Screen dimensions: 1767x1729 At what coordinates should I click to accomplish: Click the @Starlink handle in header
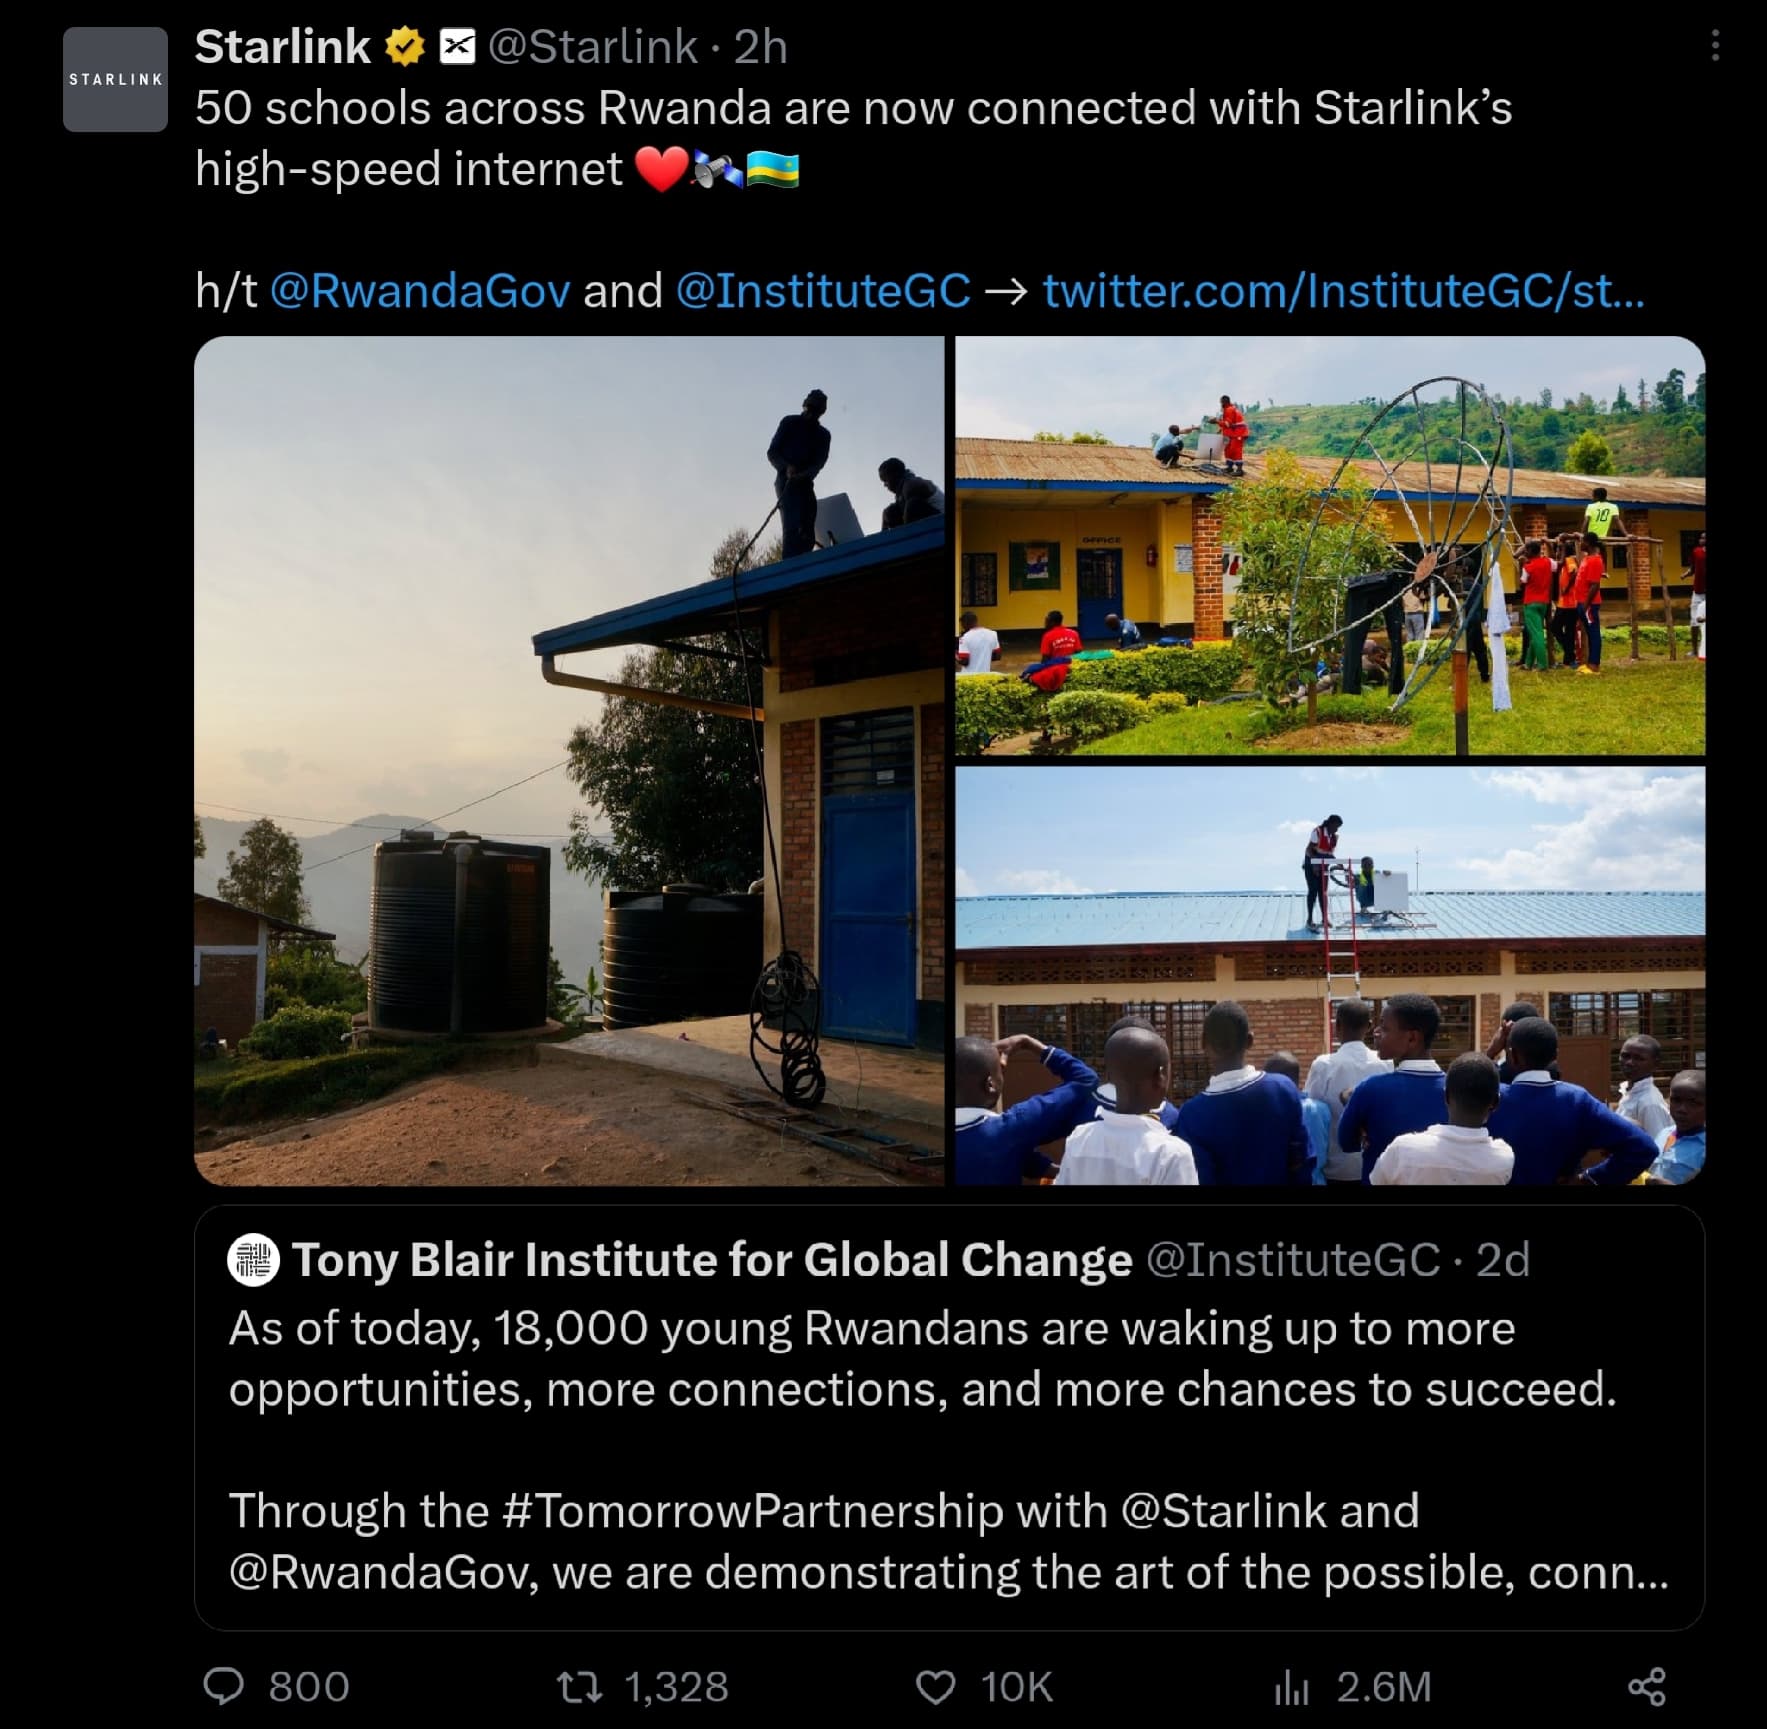point(592,47)
